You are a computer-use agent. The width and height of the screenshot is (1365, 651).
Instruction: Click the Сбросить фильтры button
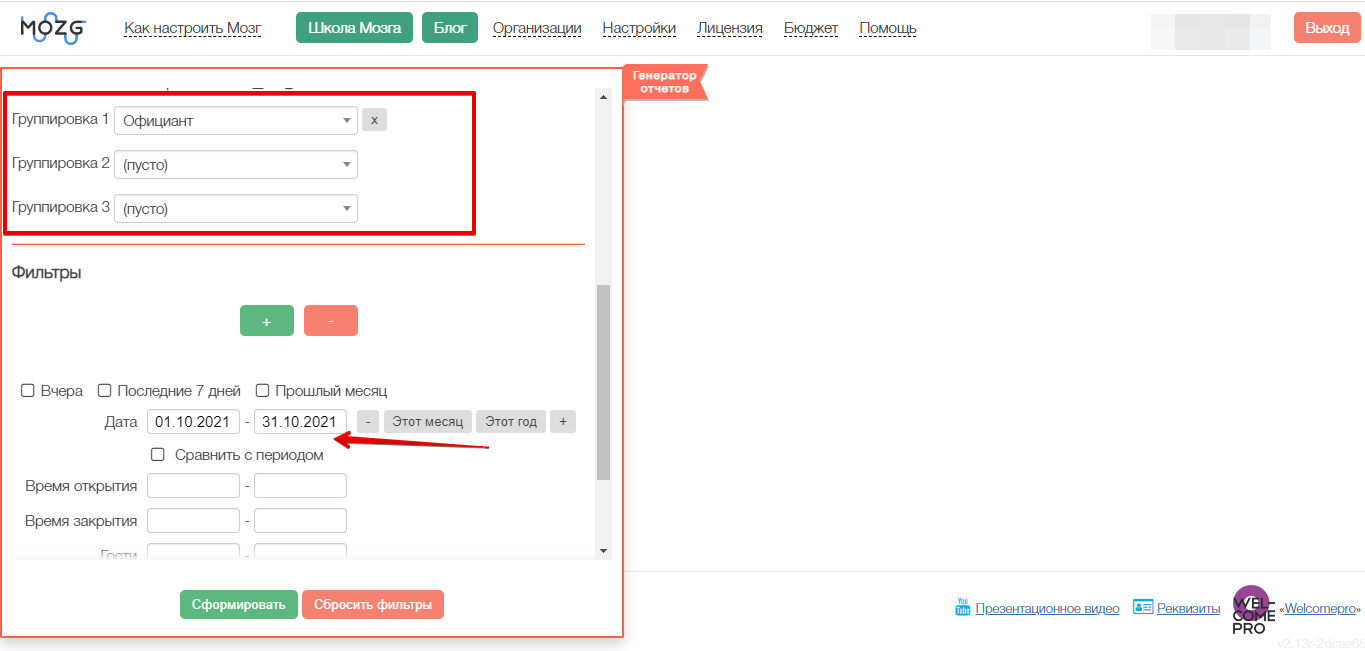pyautogui.click(x=373, y=605)
